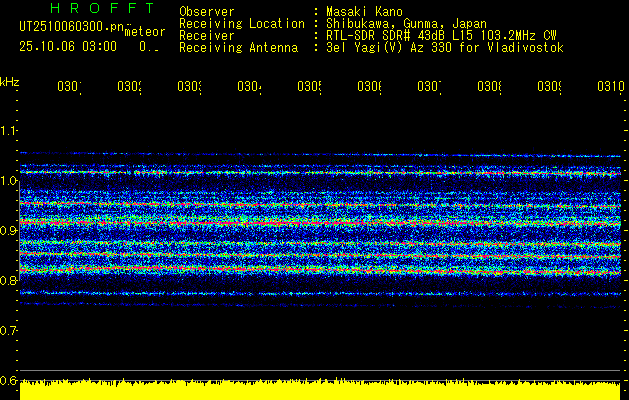Click the 0303 time axis marker

pos(189,87)
